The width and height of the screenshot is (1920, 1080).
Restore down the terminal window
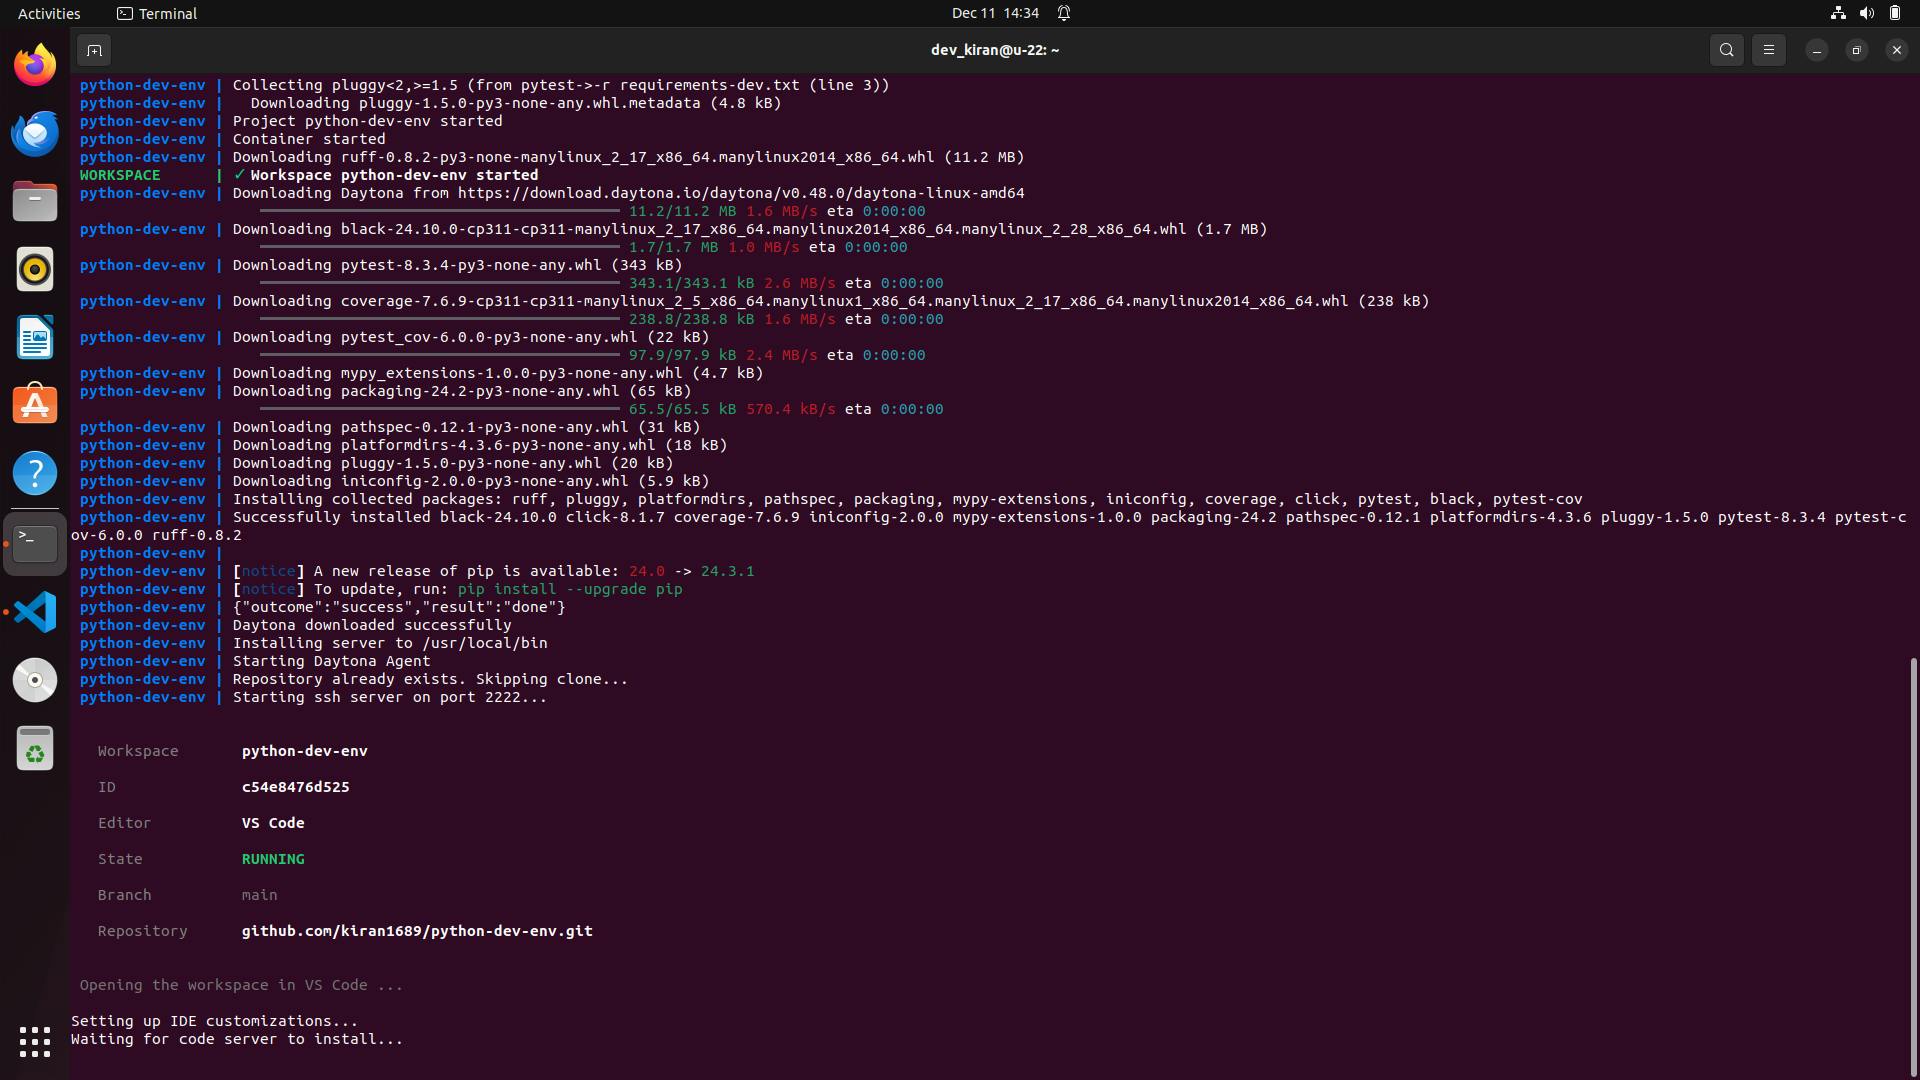[x=1856, y=50]
